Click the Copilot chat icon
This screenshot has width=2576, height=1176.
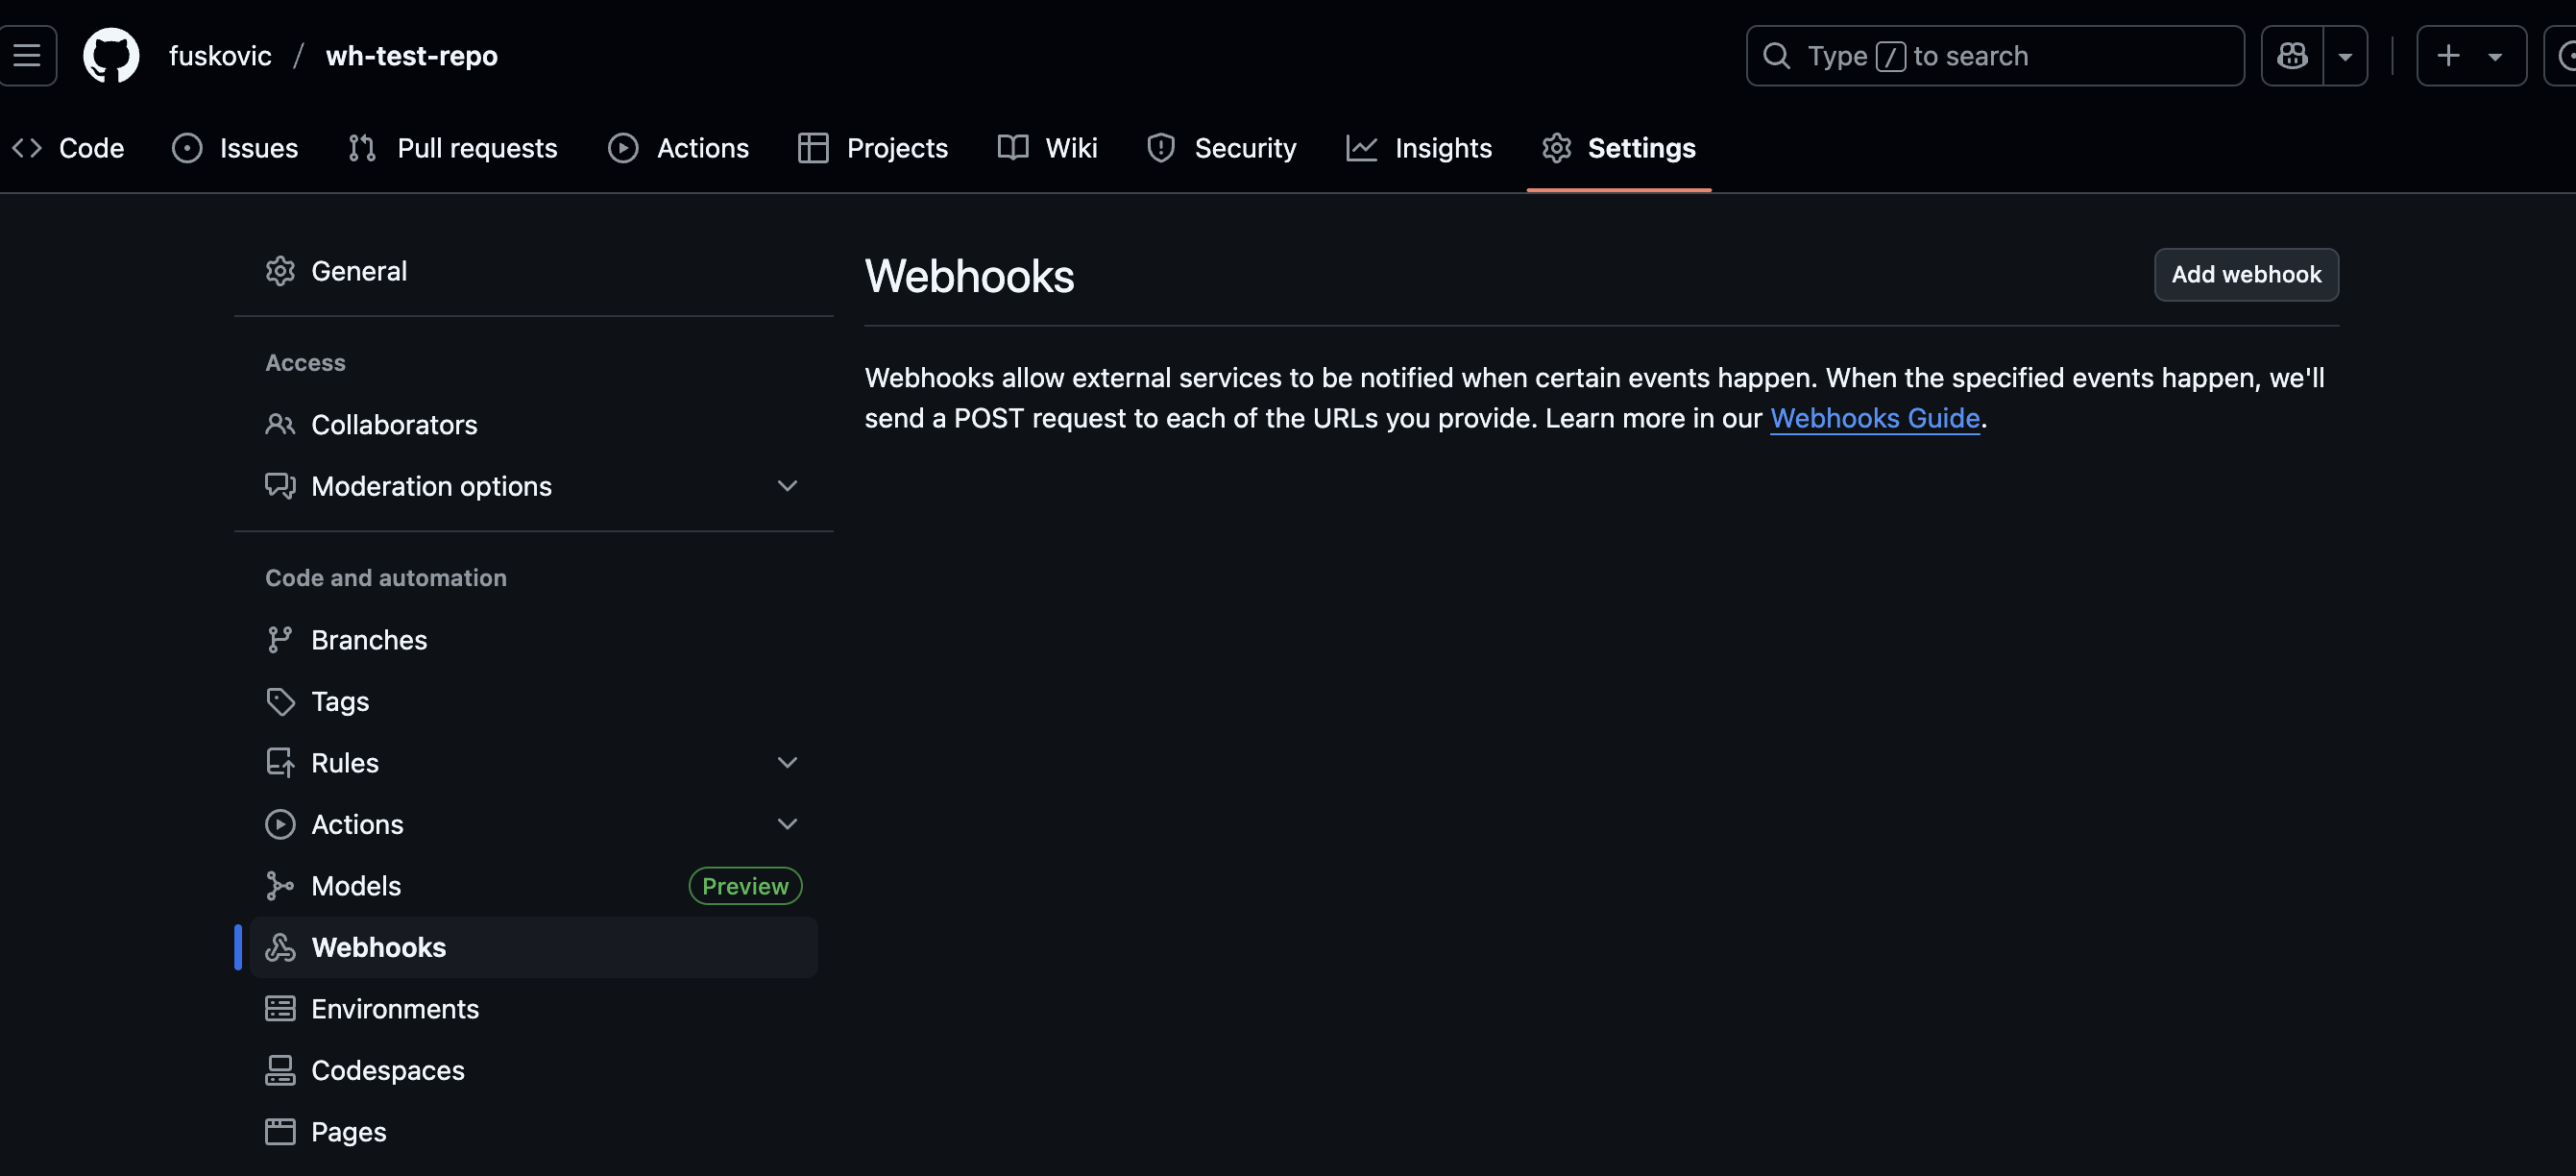(2292, 56)
